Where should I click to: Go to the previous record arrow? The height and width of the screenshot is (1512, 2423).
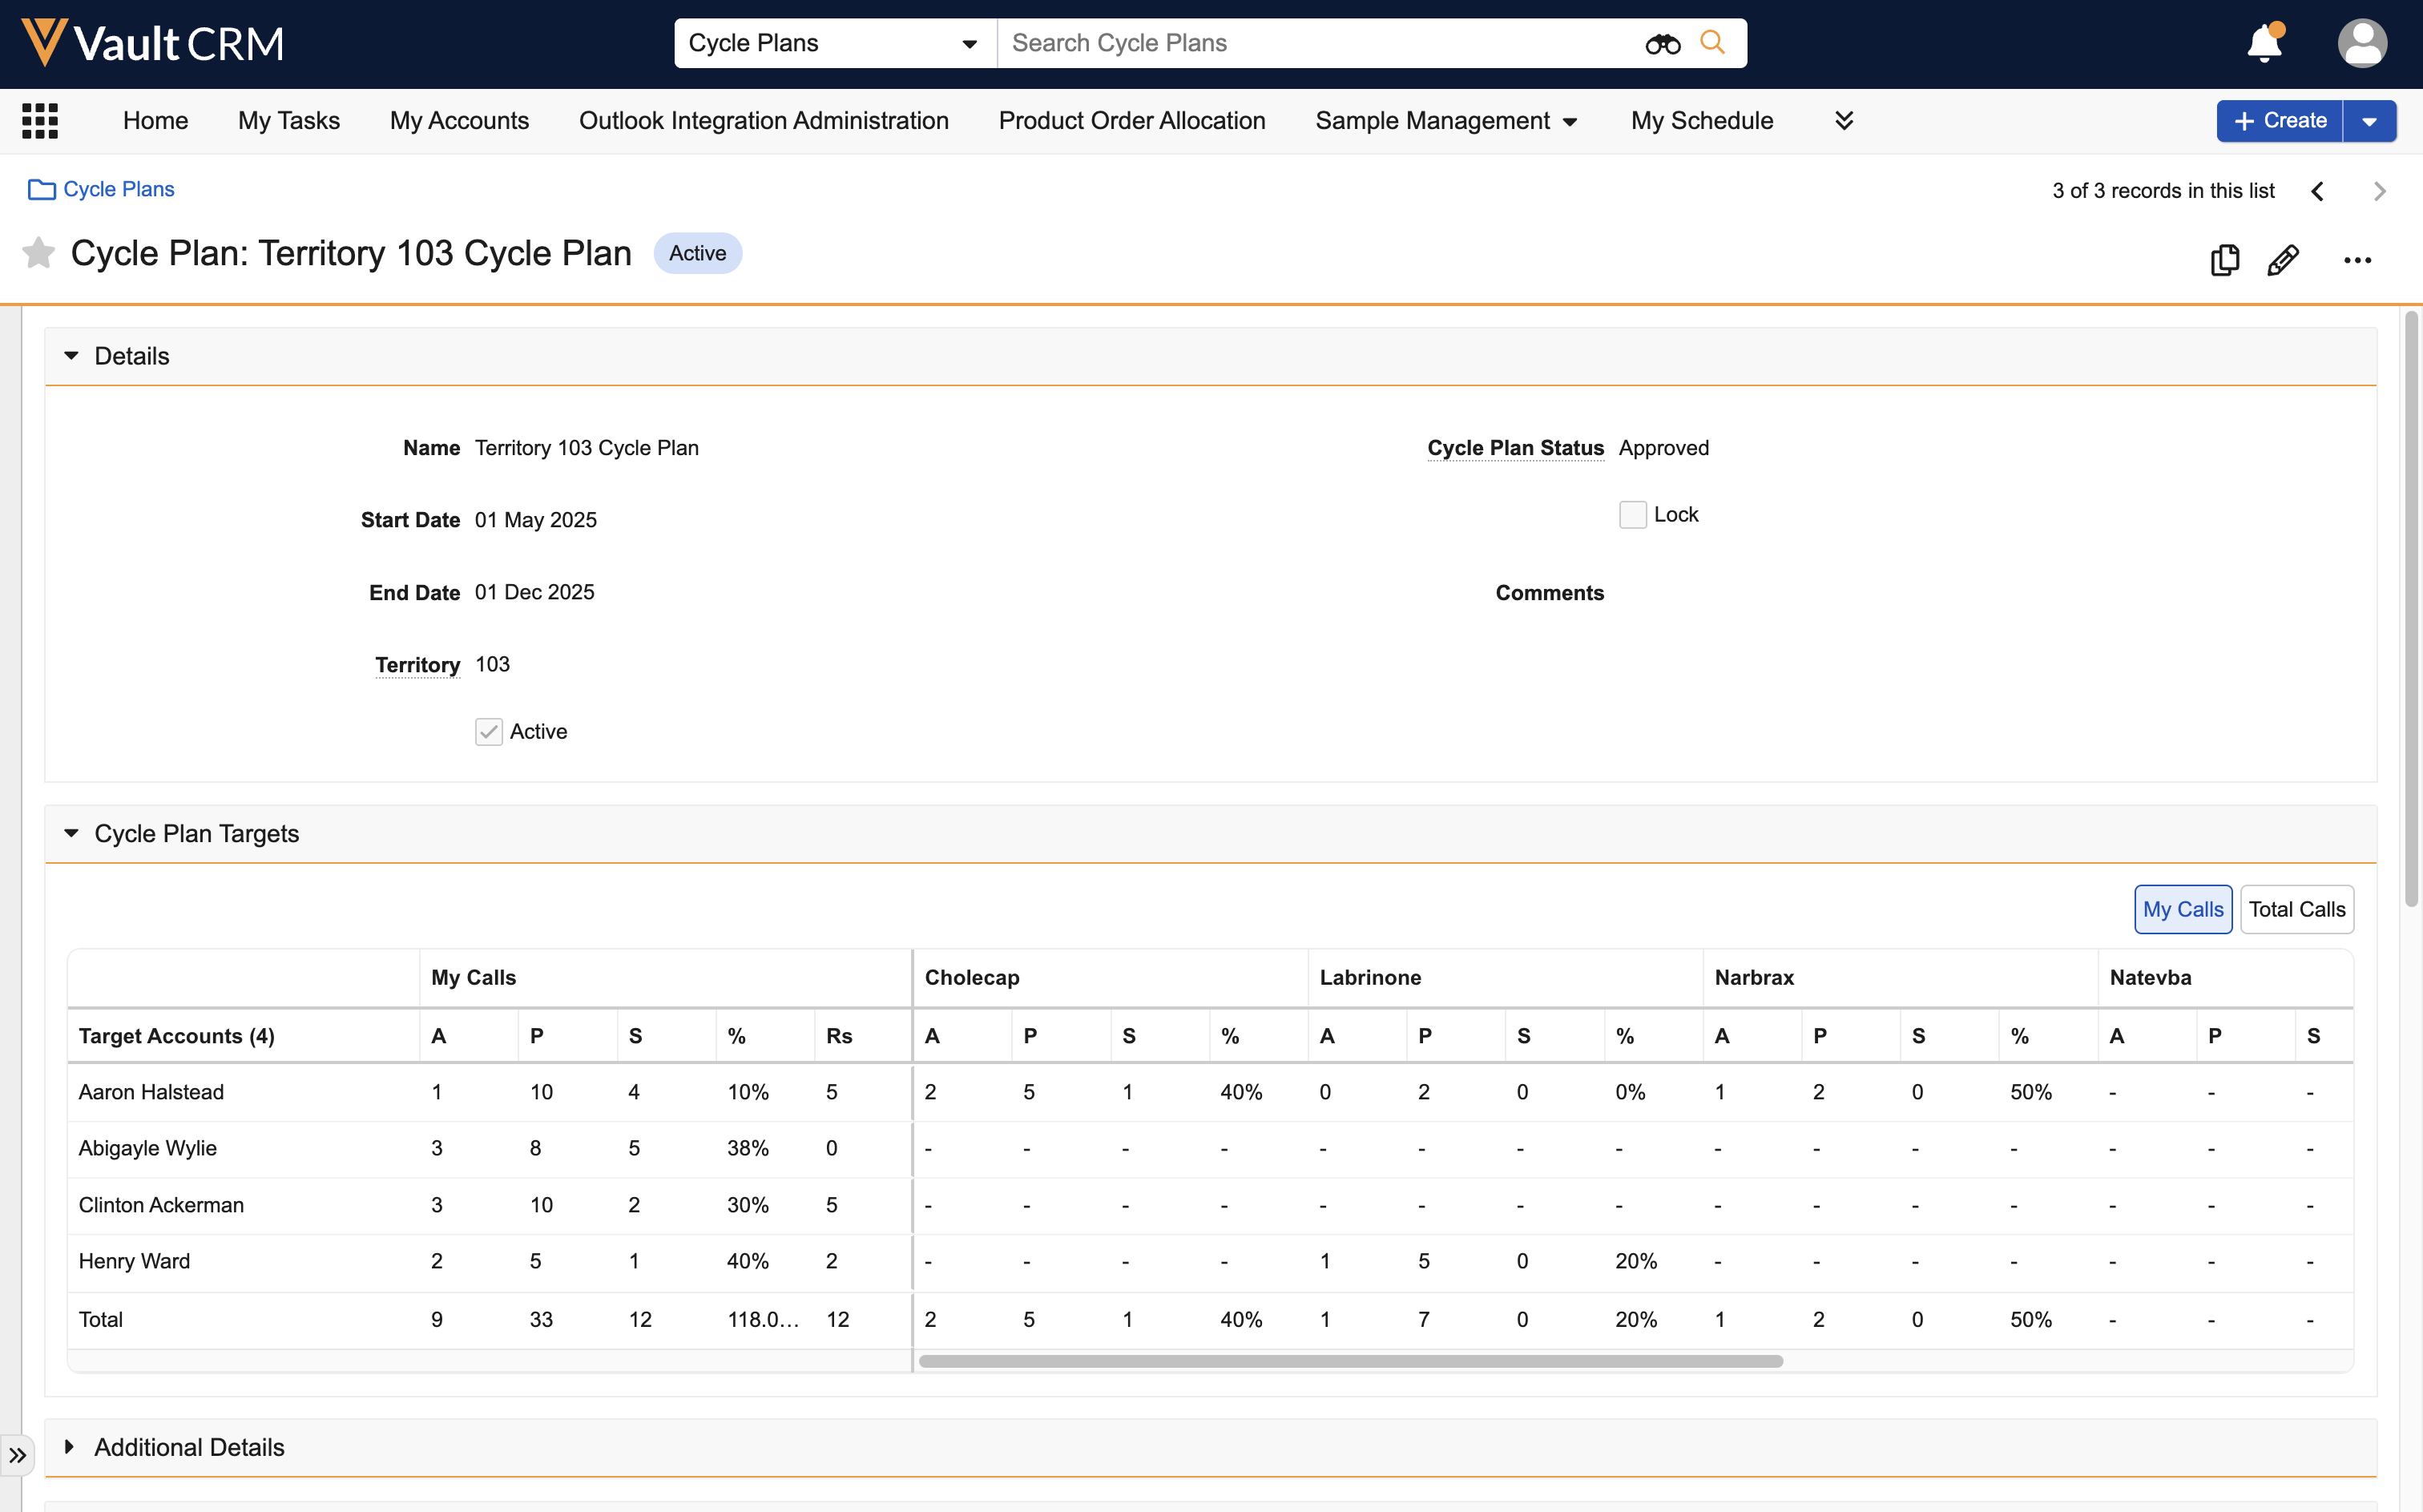pos(2318,191)
